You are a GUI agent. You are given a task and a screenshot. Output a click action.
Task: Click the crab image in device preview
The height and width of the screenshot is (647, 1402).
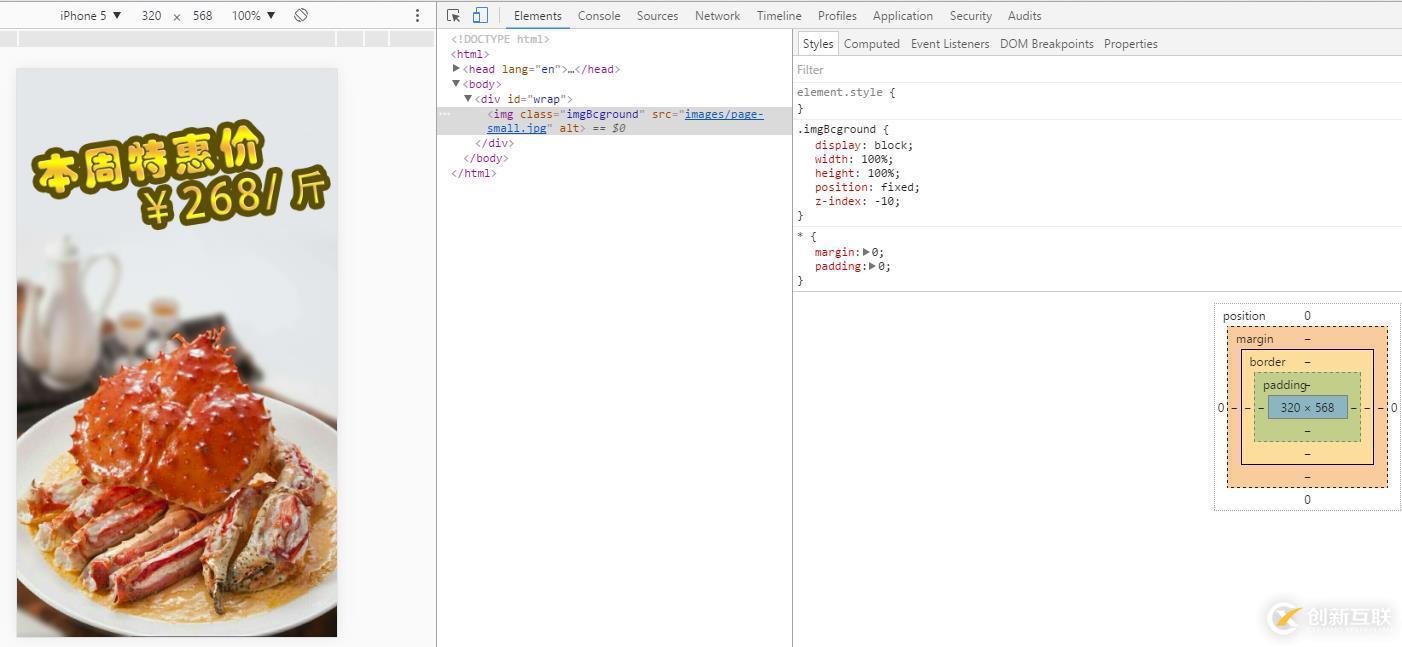click(x=177, y=352)
